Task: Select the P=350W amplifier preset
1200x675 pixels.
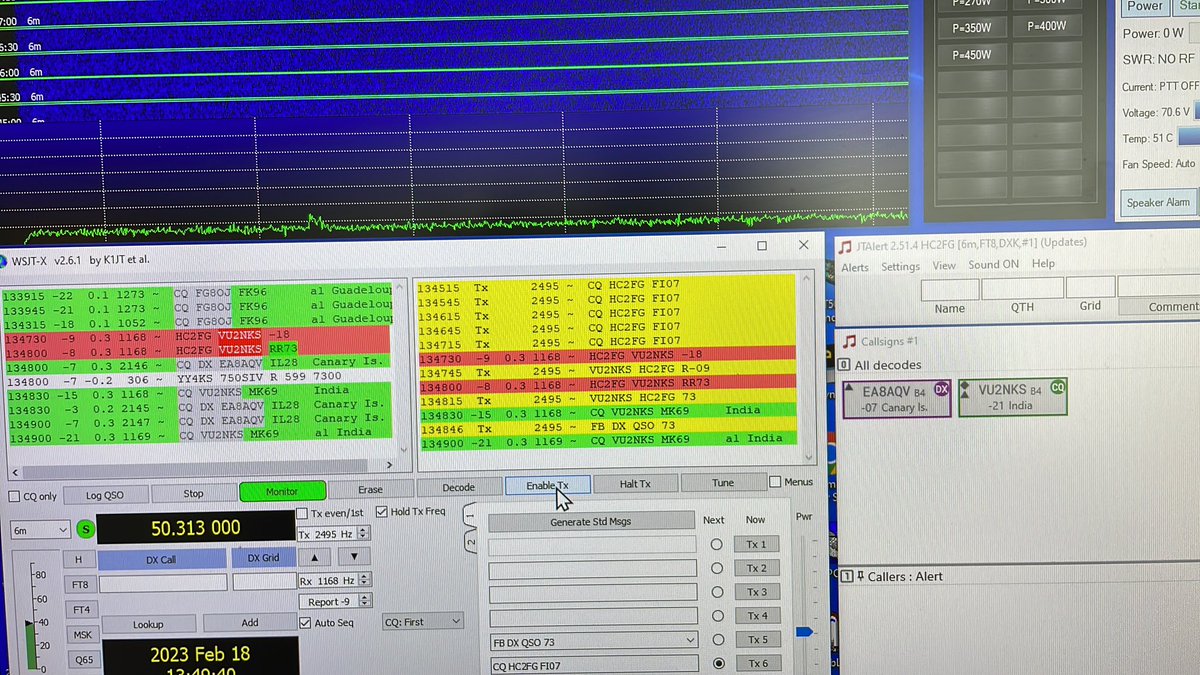Action: 972,30
